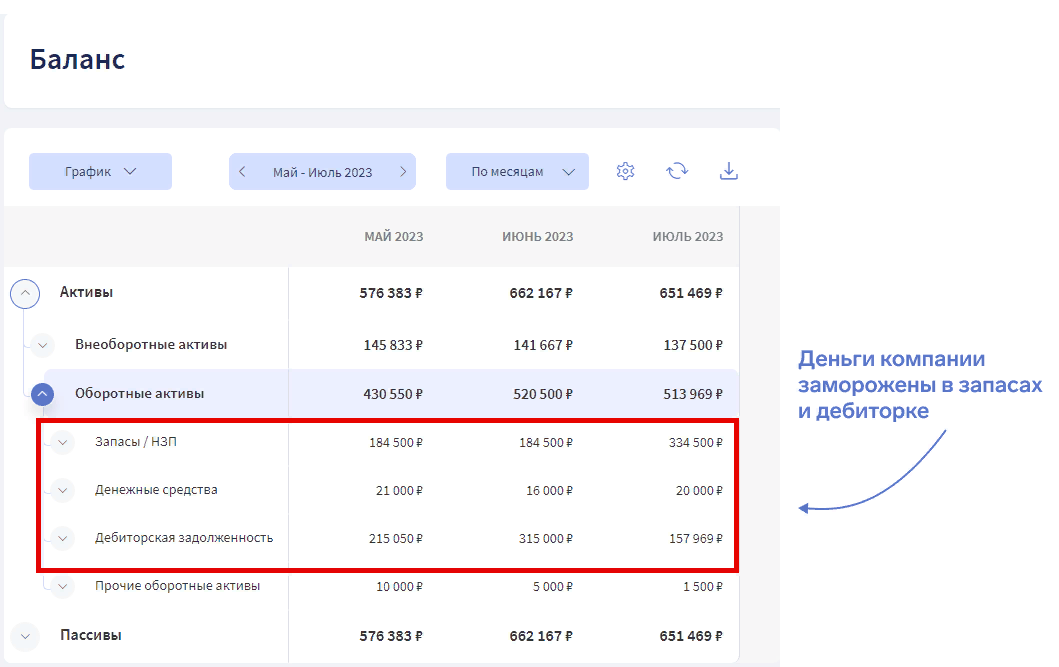This screenshot has width=1059, height=667.
Task: Click the refresh data icon
Action: click(677, 171)
